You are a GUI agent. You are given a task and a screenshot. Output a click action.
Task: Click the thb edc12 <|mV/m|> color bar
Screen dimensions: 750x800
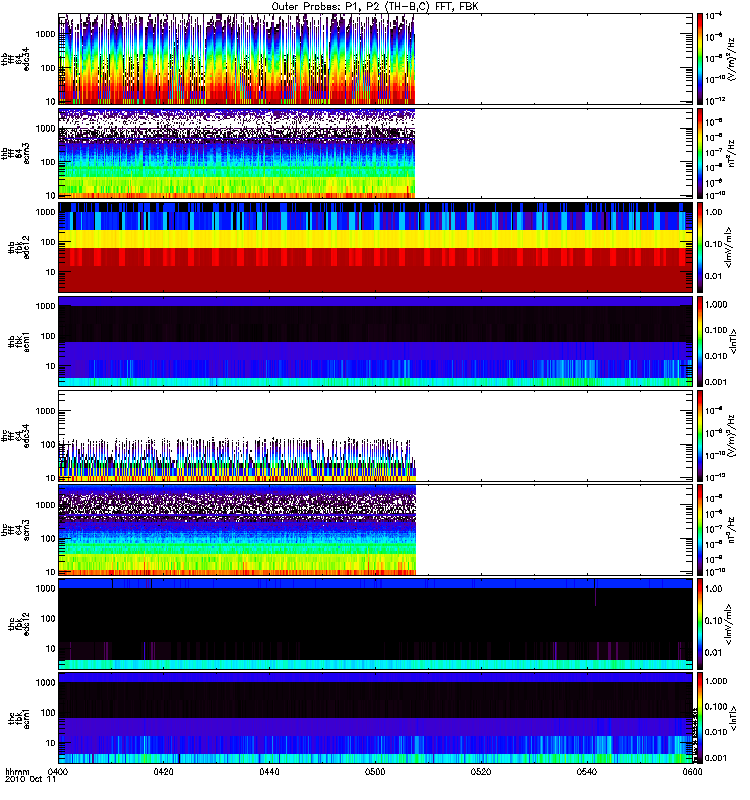pos(700,247)
